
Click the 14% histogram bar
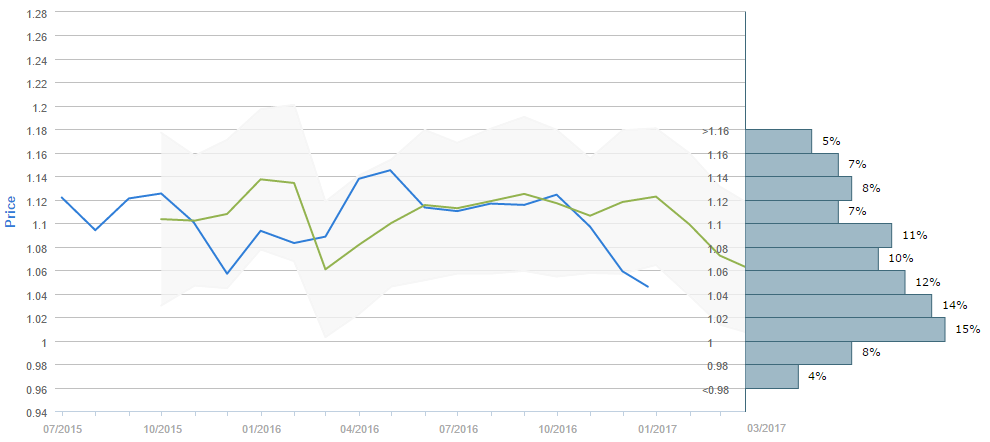point(838,306)
